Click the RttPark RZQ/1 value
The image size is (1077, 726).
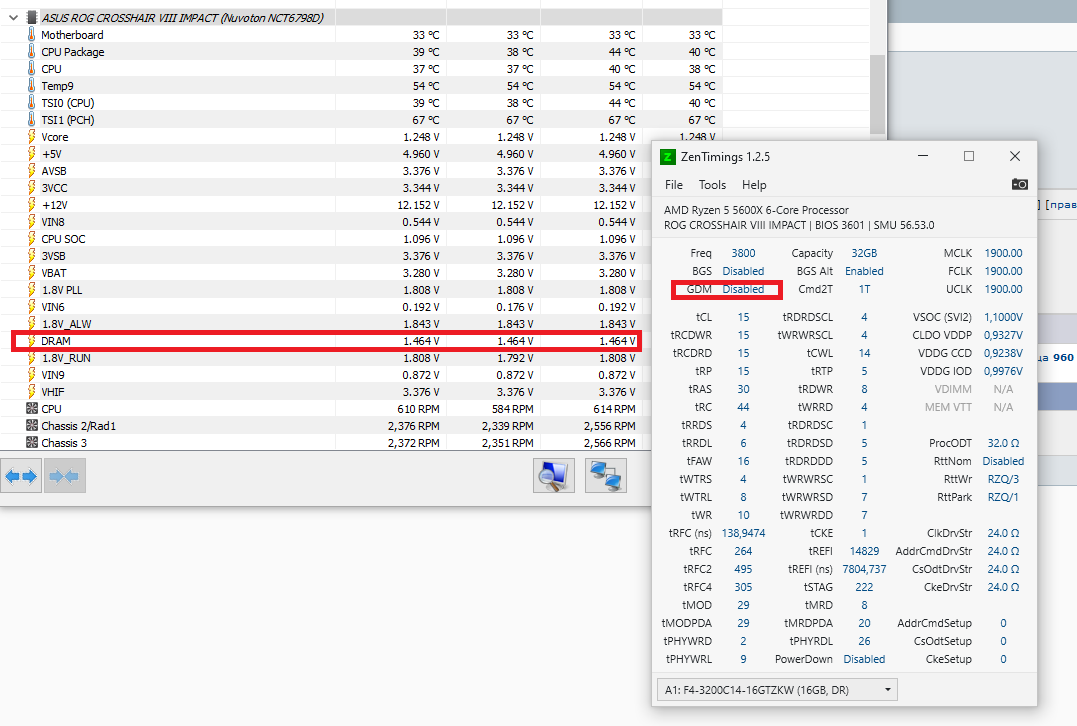[1004, 497]
